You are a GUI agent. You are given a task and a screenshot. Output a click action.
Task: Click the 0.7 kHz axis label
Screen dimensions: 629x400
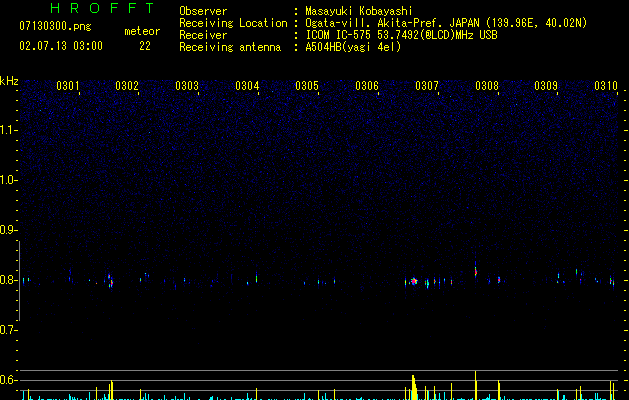coord(8,330)
